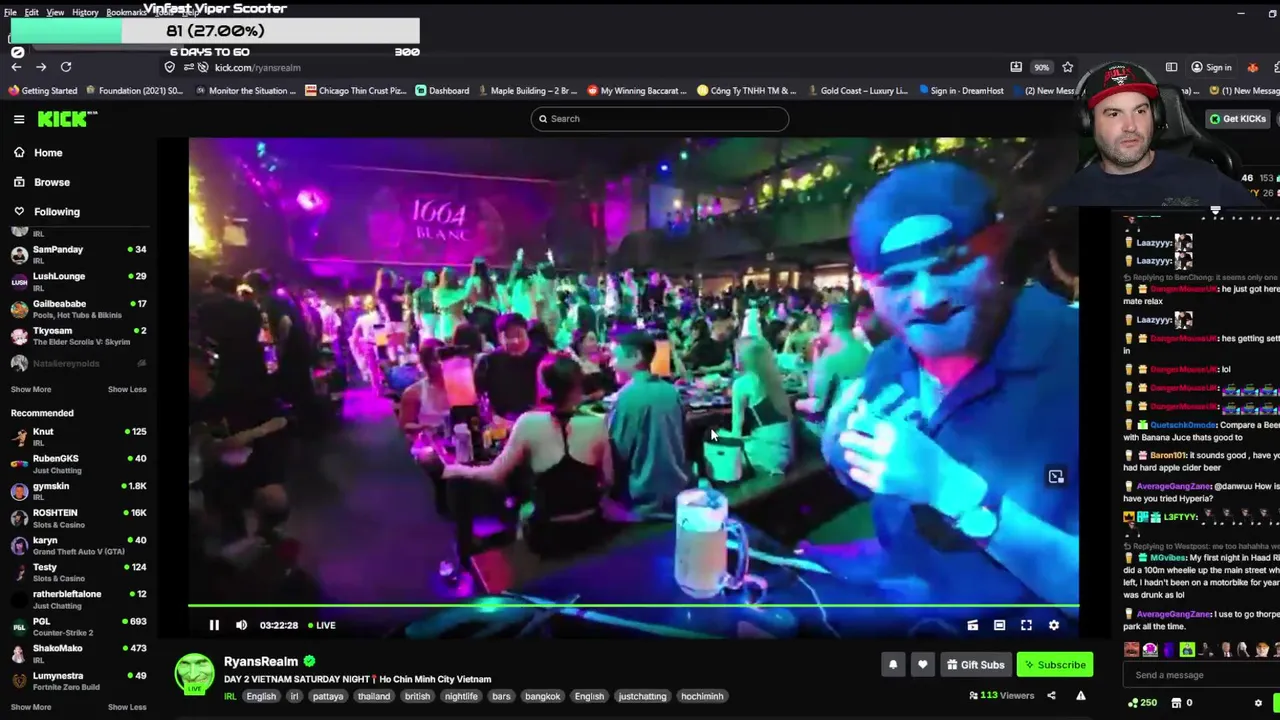Open ShakoMako recommended channel

pyautogui.click(x=78, y=653)
